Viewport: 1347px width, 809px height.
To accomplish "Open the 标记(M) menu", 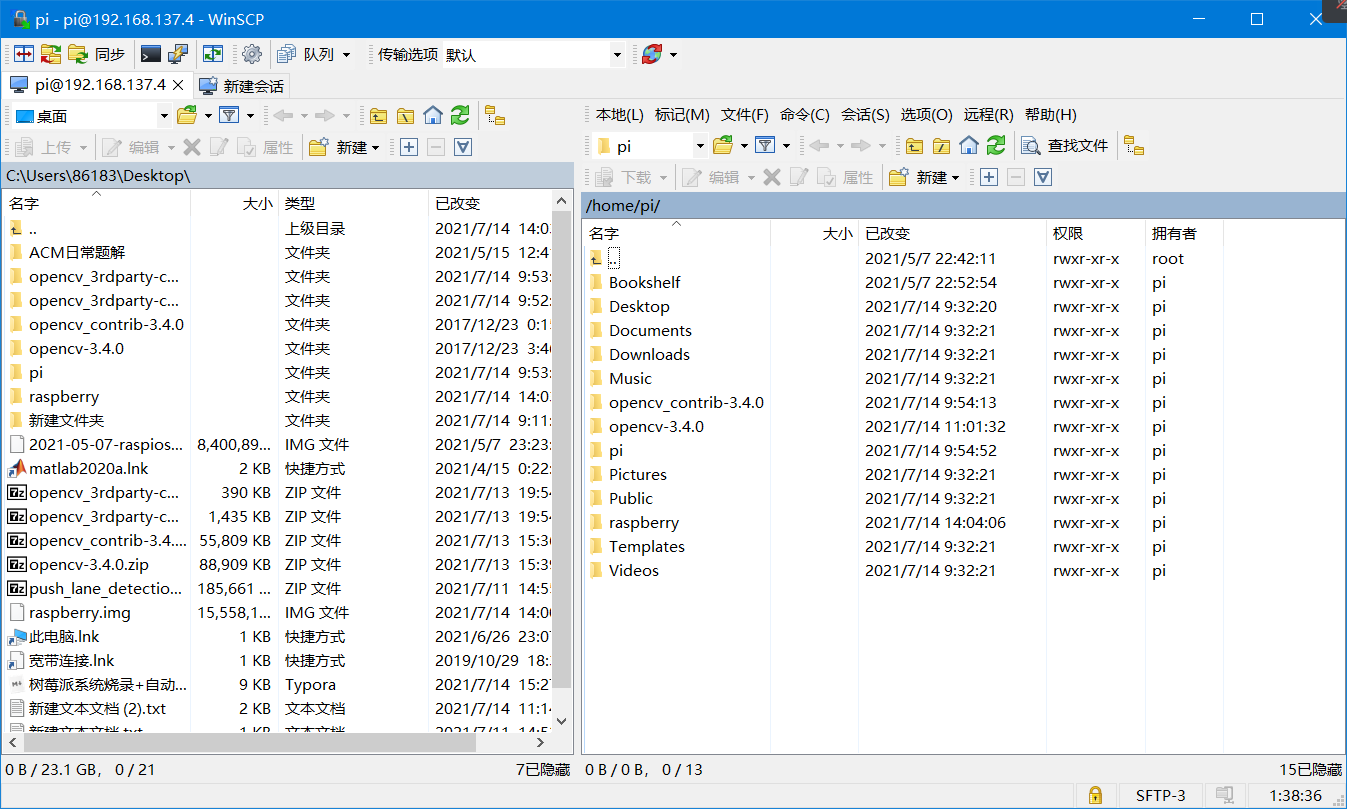I will click(x=682, y=115).
